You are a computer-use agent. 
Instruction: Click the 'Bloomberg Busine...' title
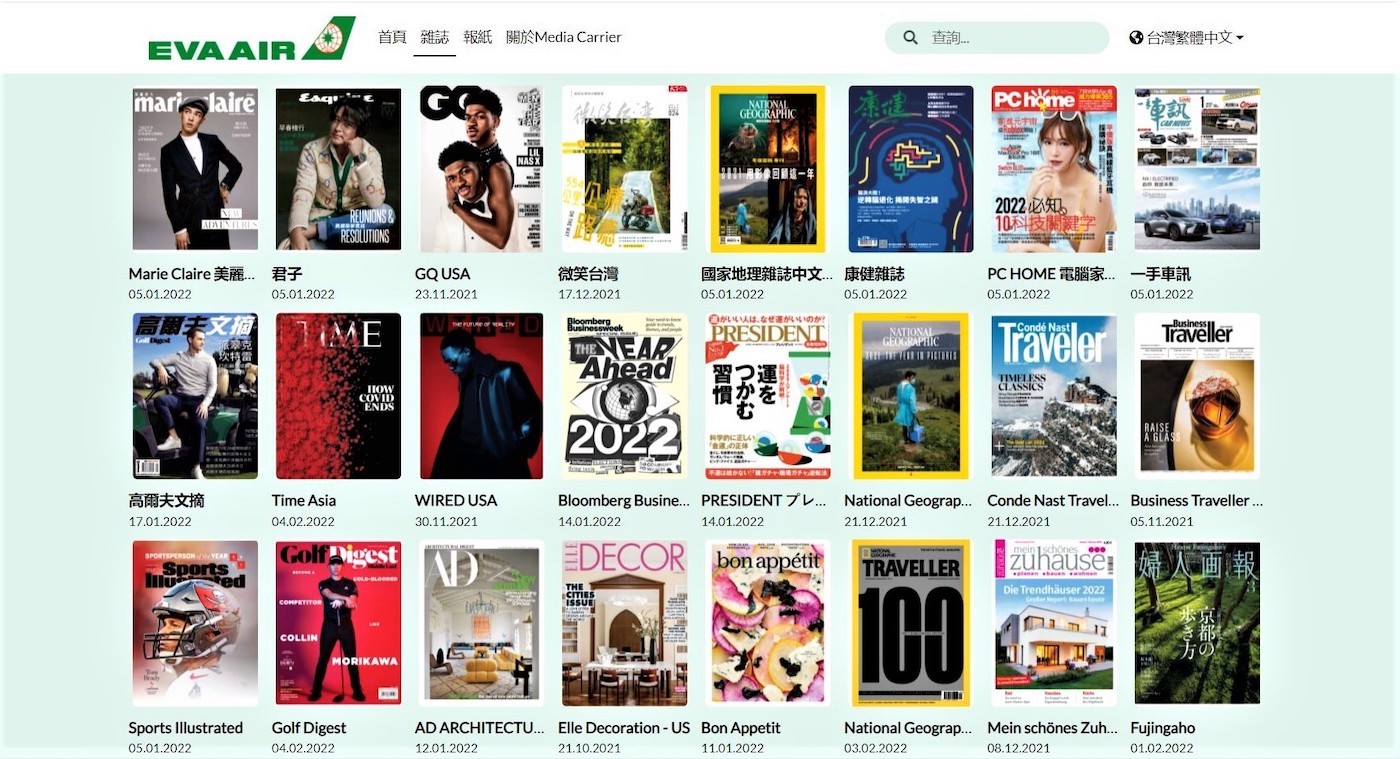[x=624, y=500]
